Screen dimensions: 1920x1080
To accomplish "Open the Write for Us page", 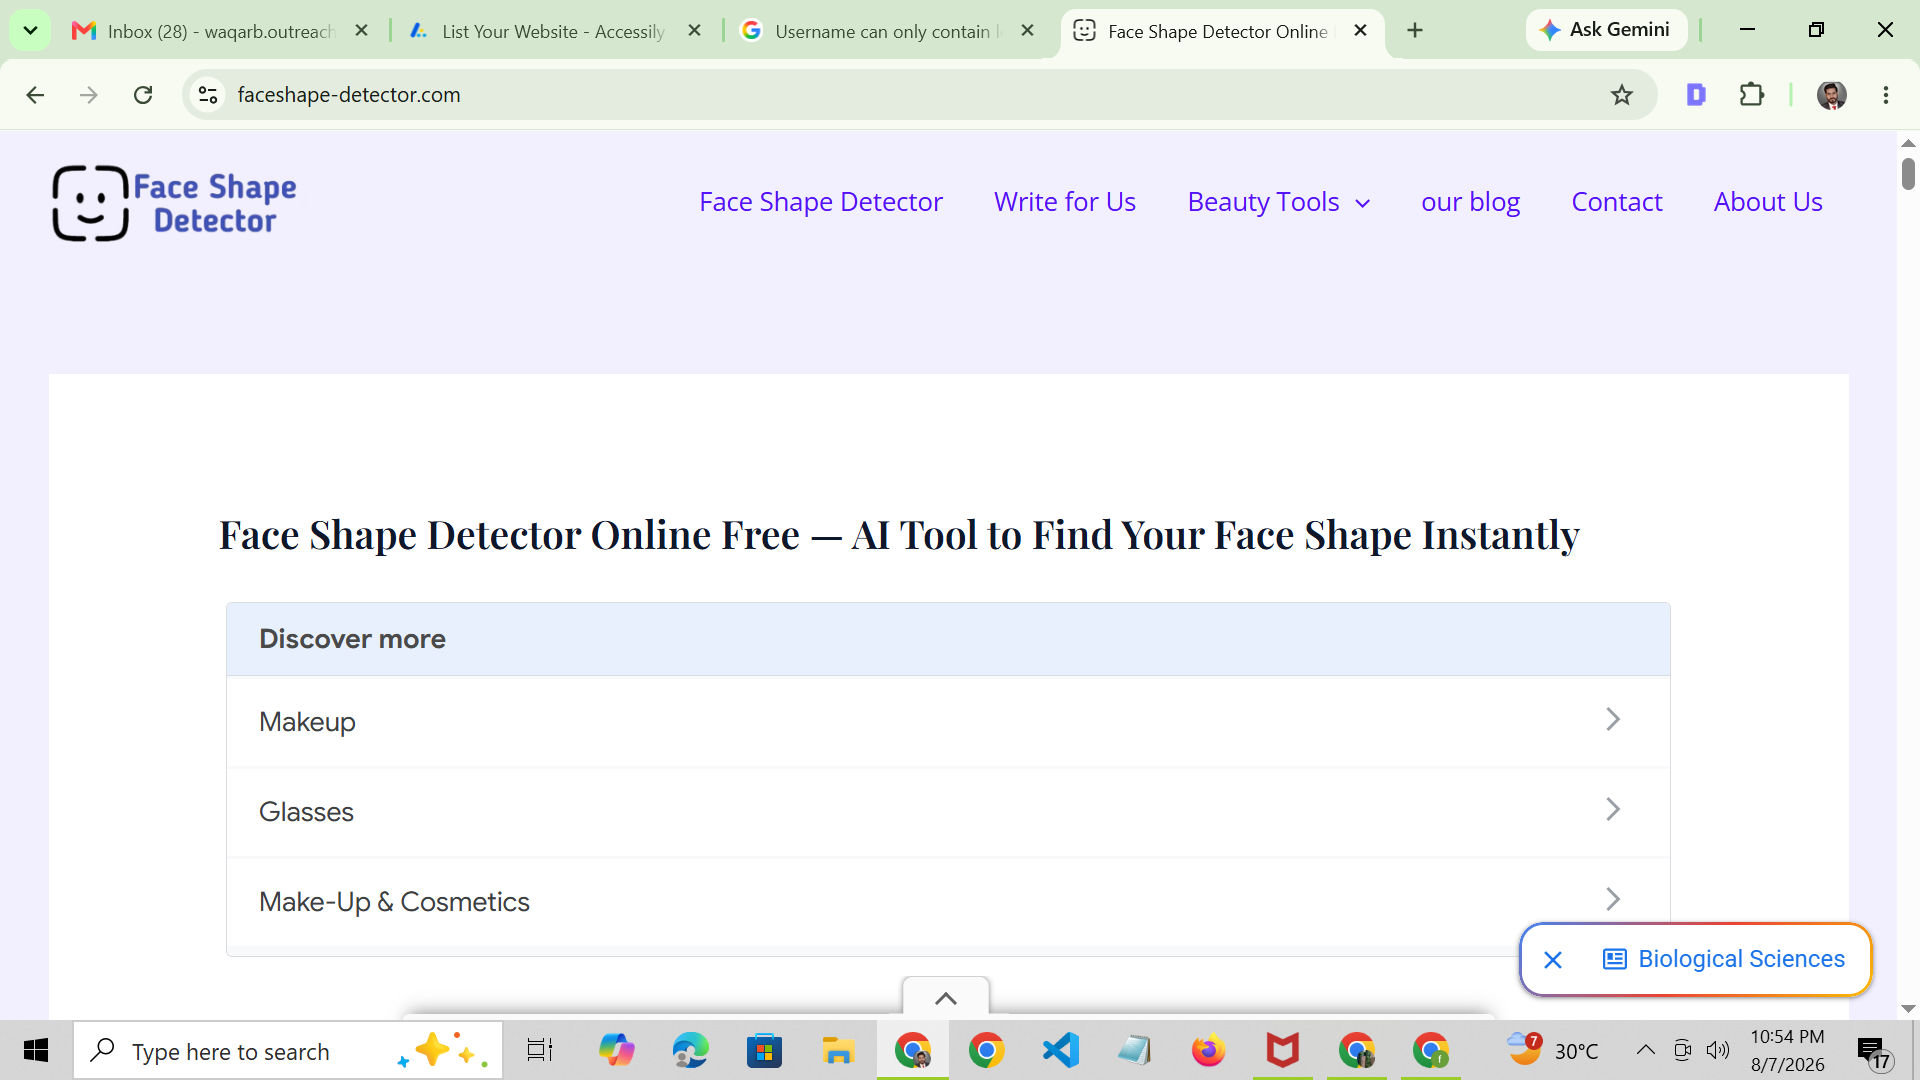I will pos(1065,202).
